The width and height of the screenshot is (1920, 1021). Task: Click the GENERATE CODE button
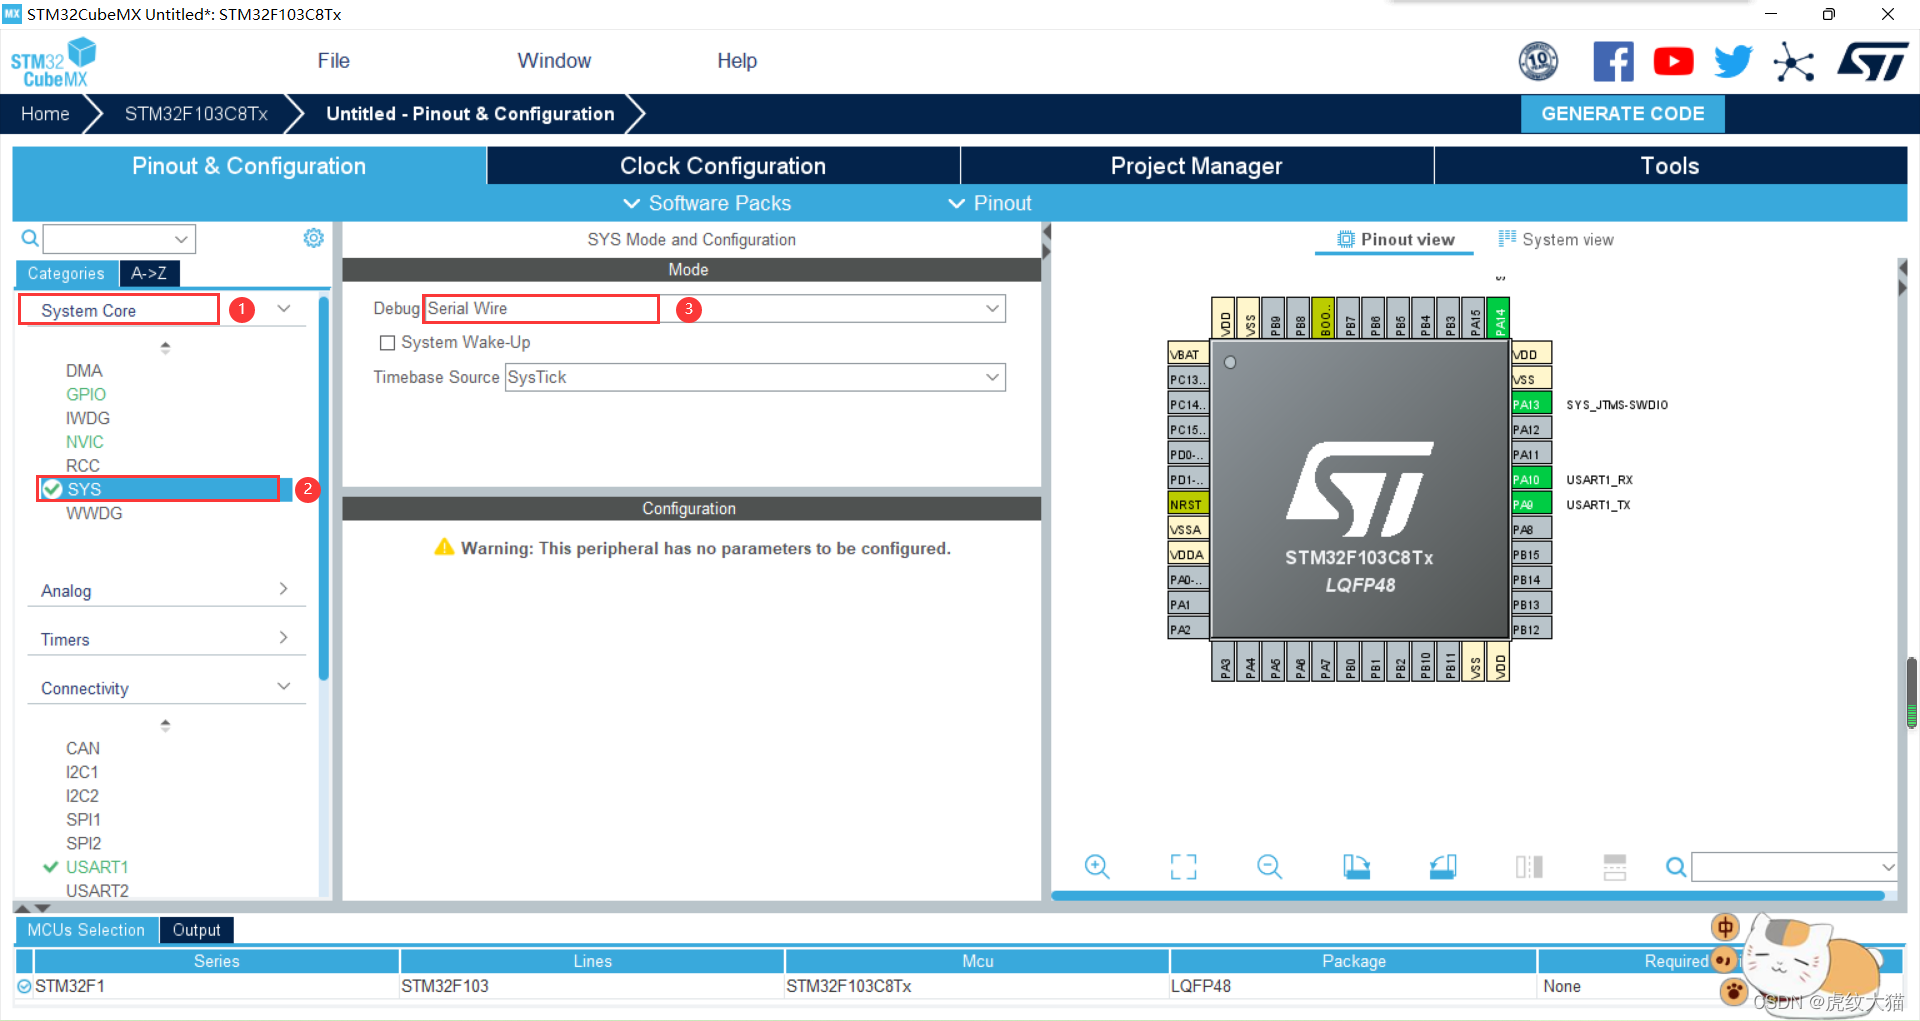coord(1622,114)
